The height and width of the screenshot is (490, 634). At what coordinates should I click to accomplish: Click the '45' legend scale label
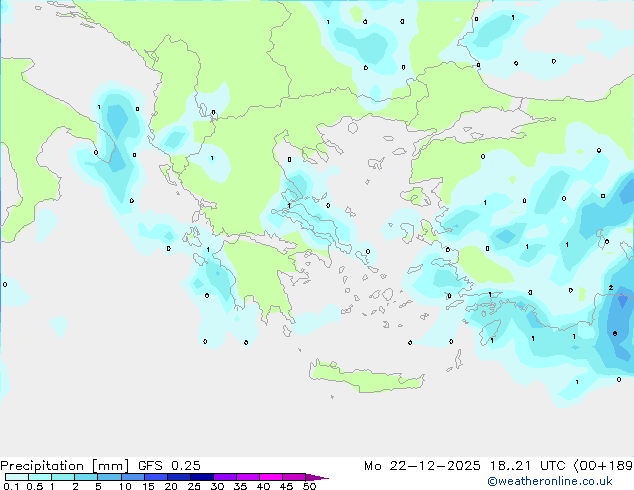click(x=286, y=486)
